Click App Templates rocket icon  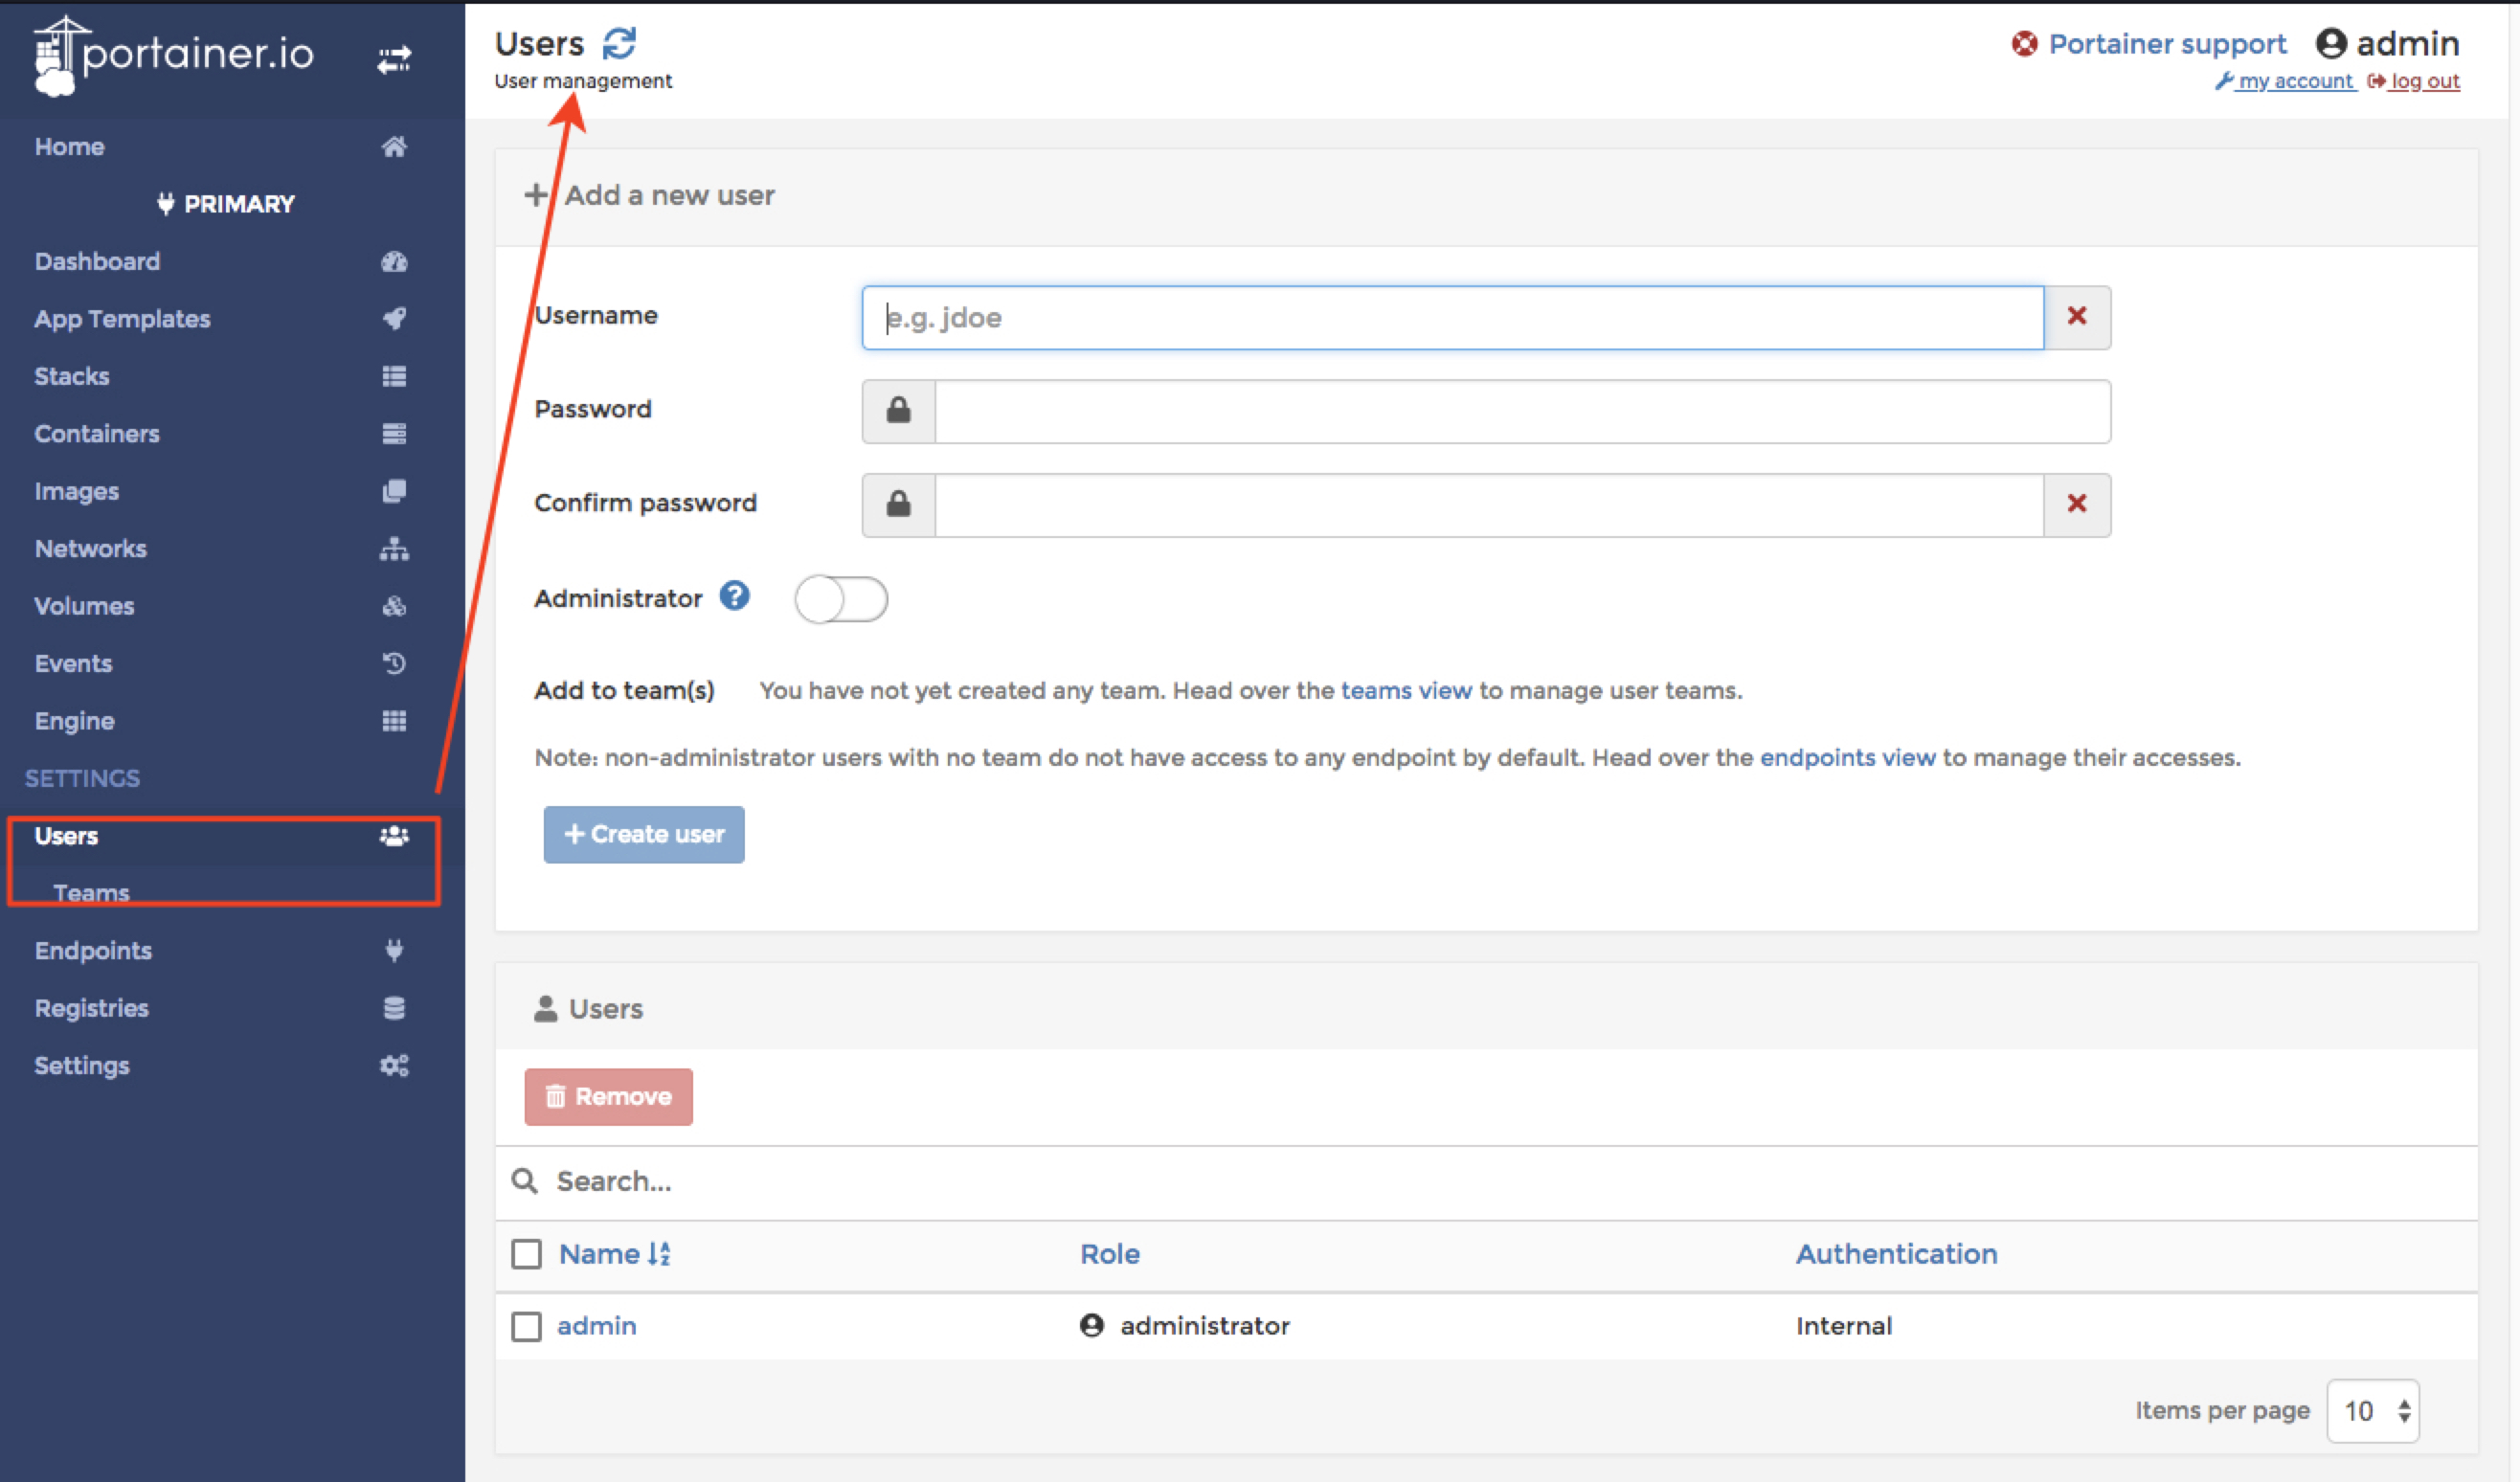tap(394, 319)
